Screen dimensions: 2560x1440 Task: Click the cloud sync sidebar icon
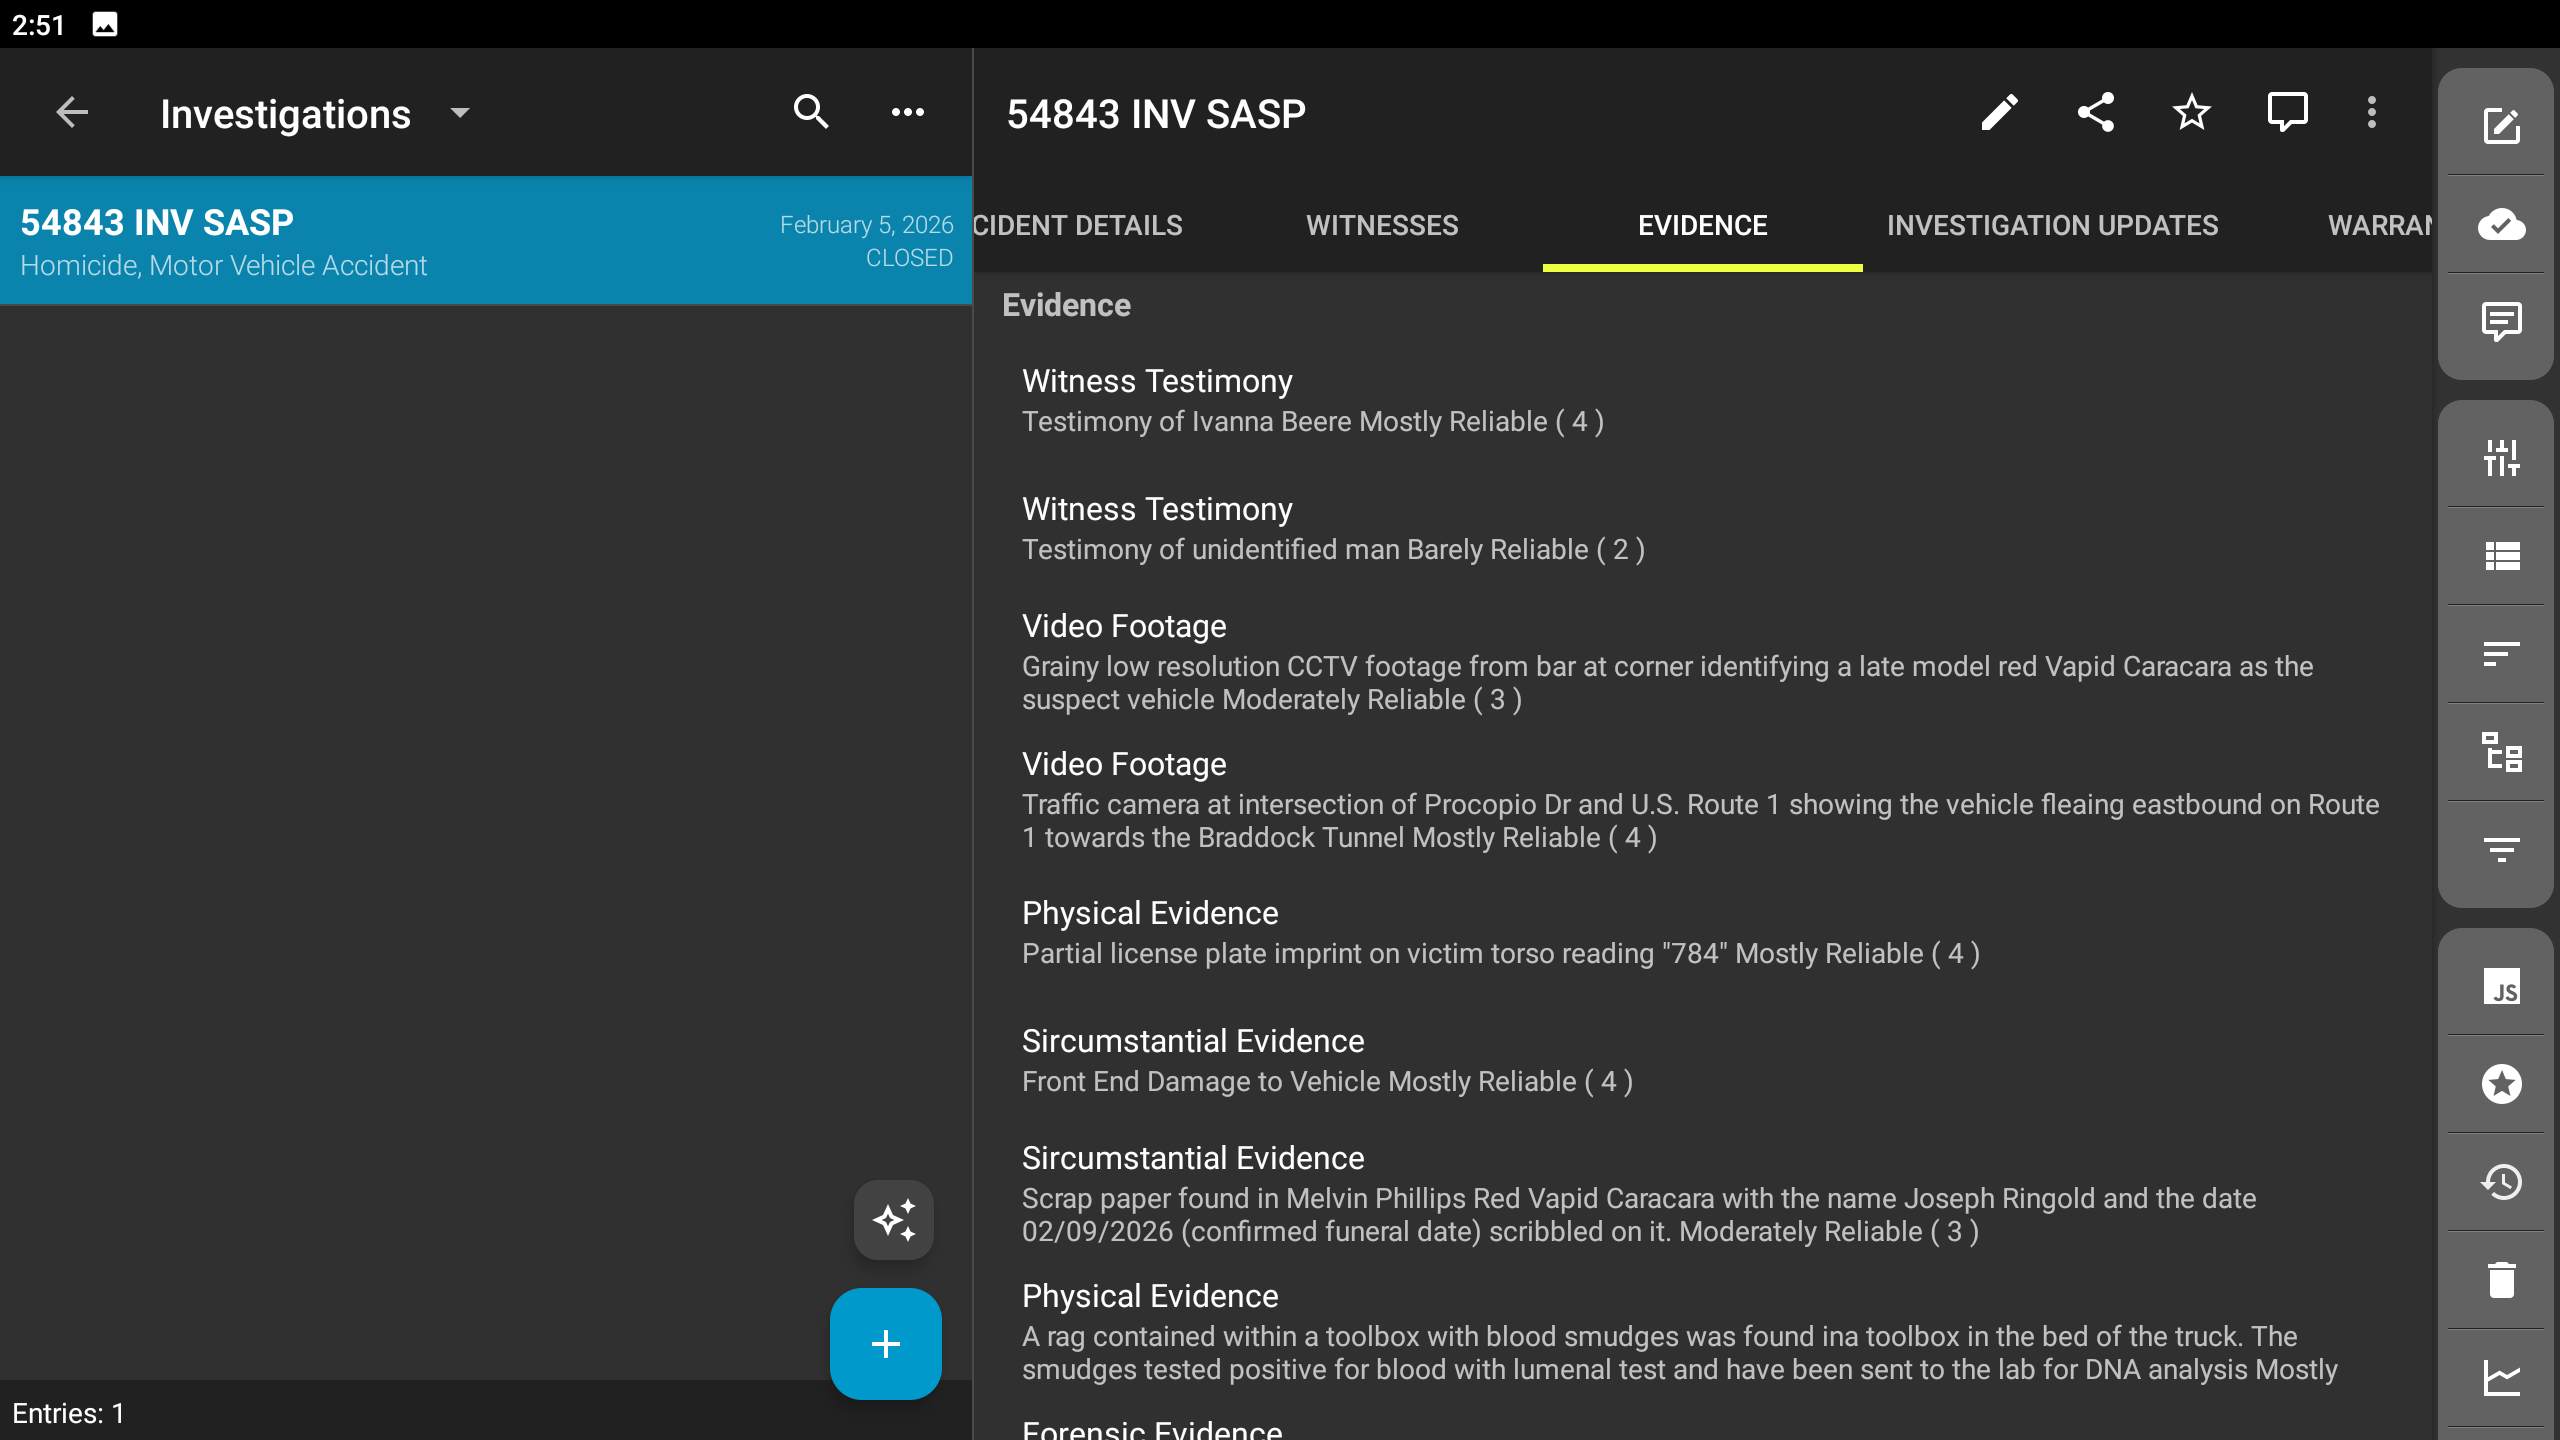pos(2501,225)
